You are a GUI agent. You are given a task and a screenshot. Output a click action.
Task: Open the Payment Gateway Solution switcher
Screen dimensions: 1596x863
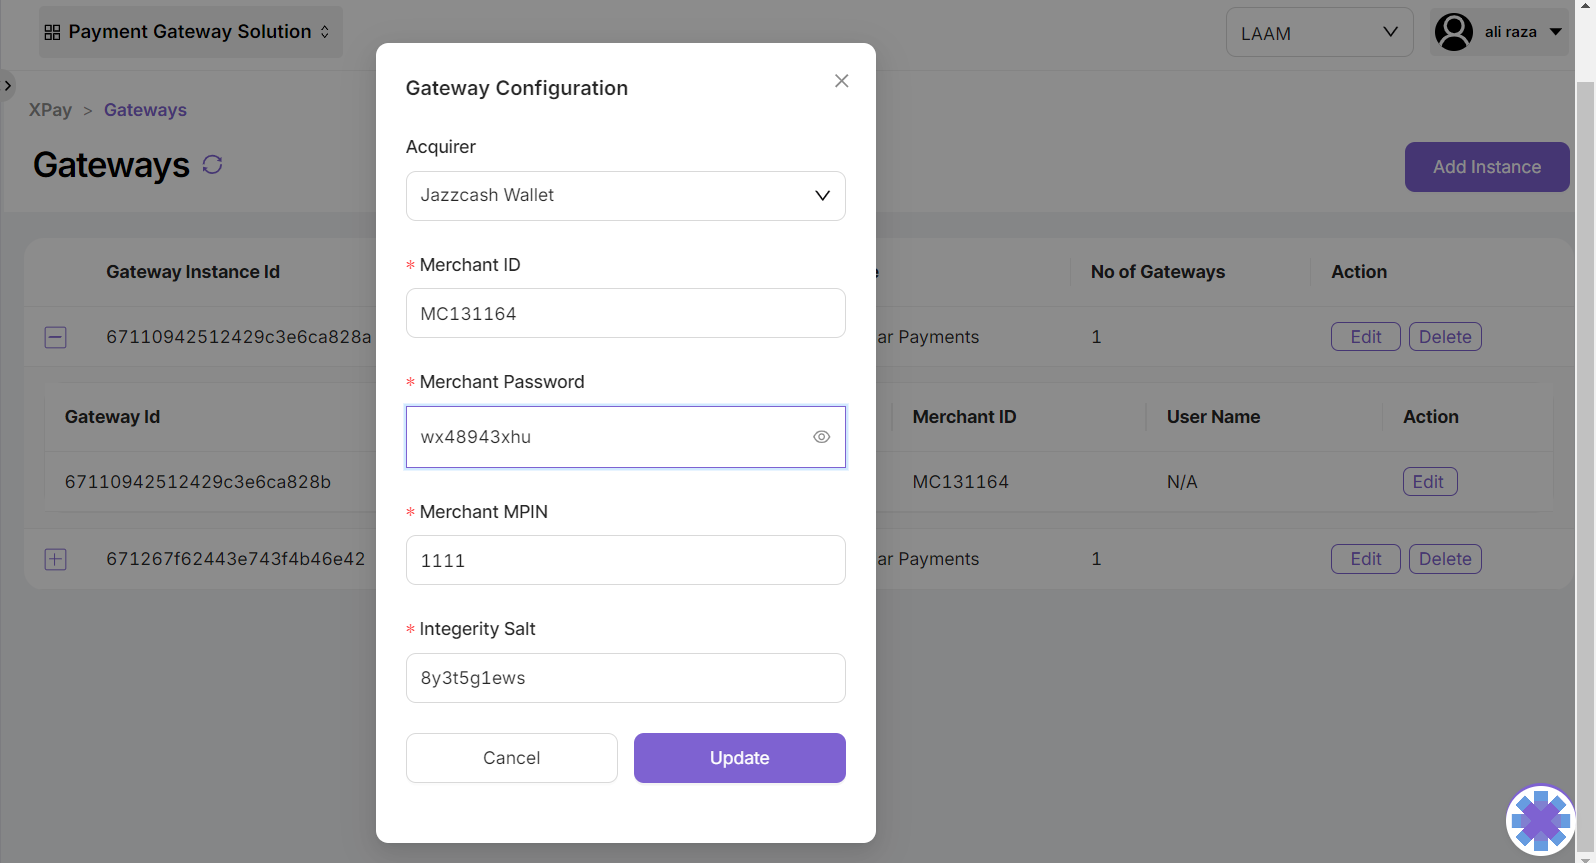190,32
